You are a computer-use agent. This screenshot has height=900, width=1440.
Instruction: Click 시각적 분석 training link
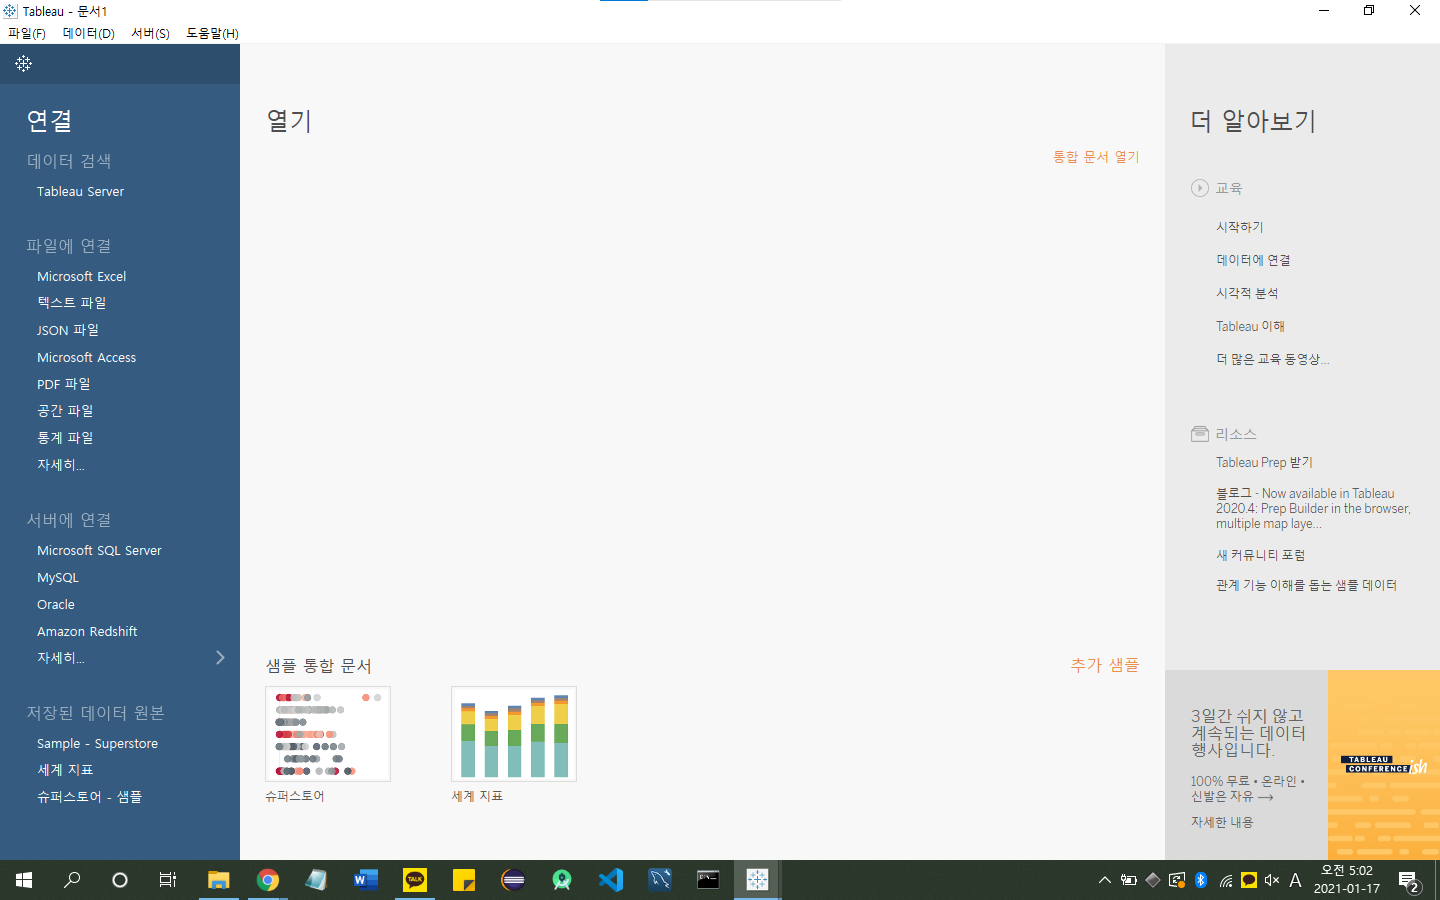tap(1247, 293)
